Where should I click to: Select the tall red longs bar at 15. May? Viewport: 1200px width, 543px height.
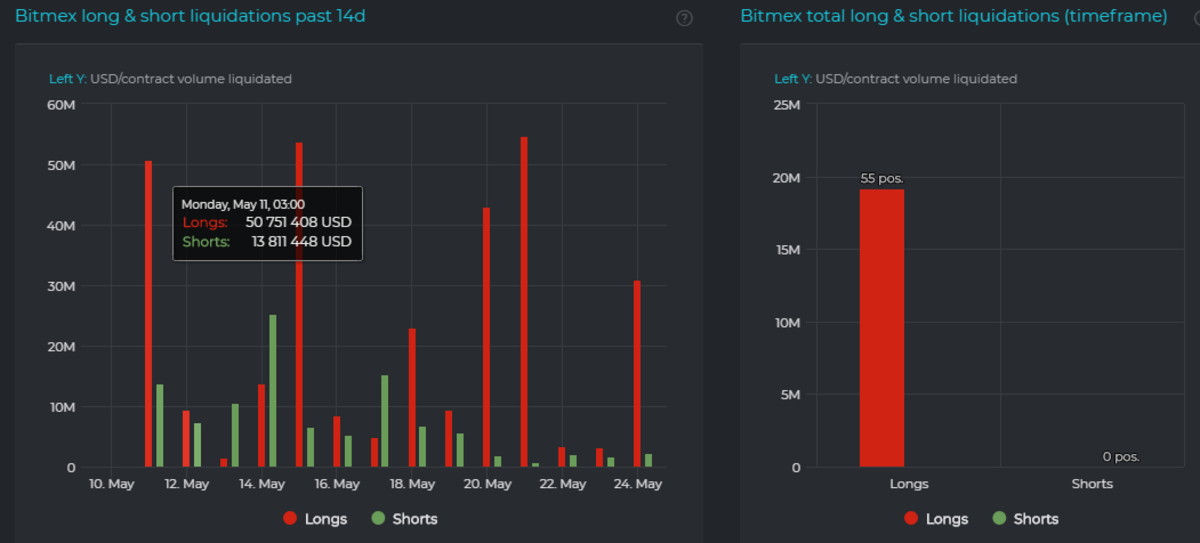(299, 305)
